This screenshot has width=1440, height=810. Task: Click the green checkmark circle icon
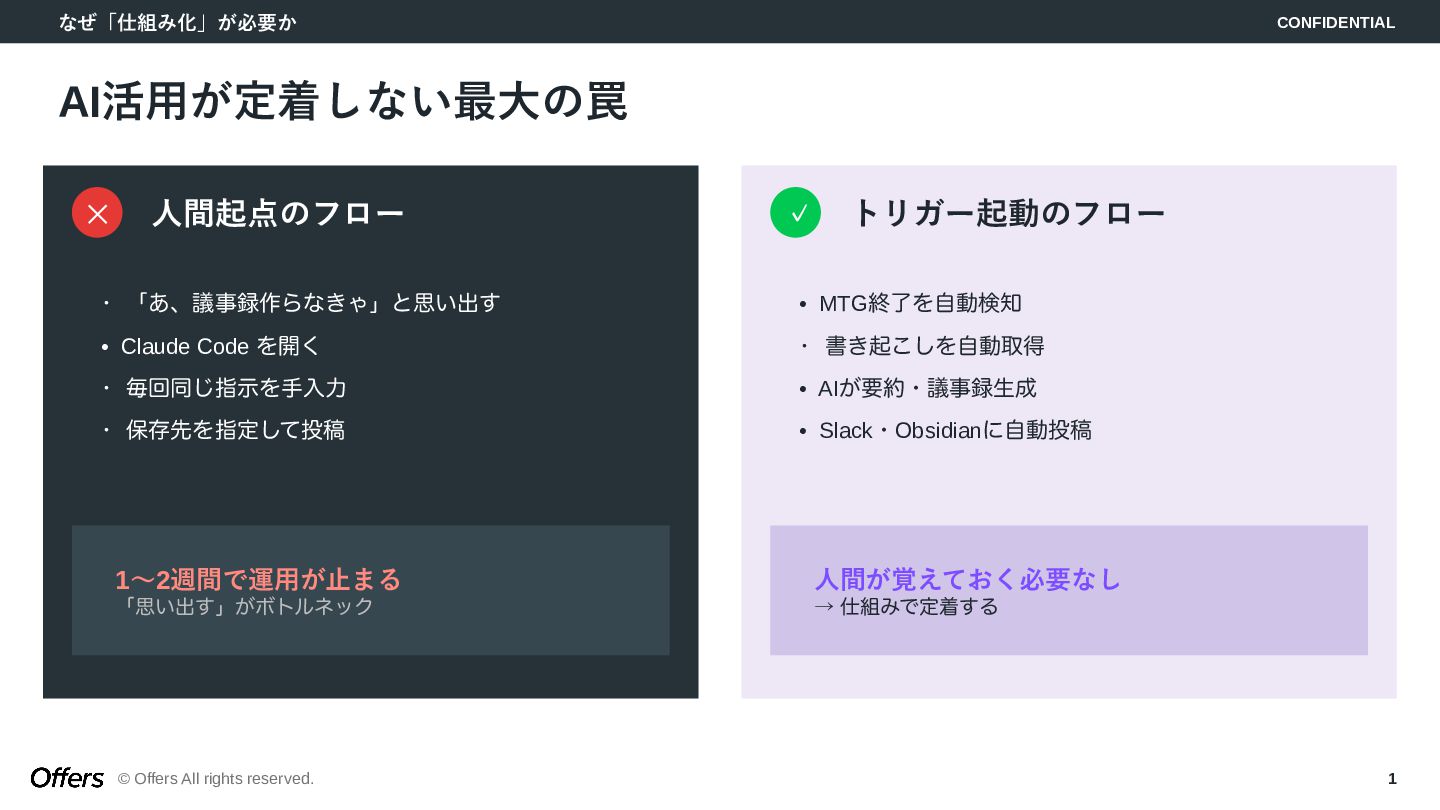coord(795,213)
